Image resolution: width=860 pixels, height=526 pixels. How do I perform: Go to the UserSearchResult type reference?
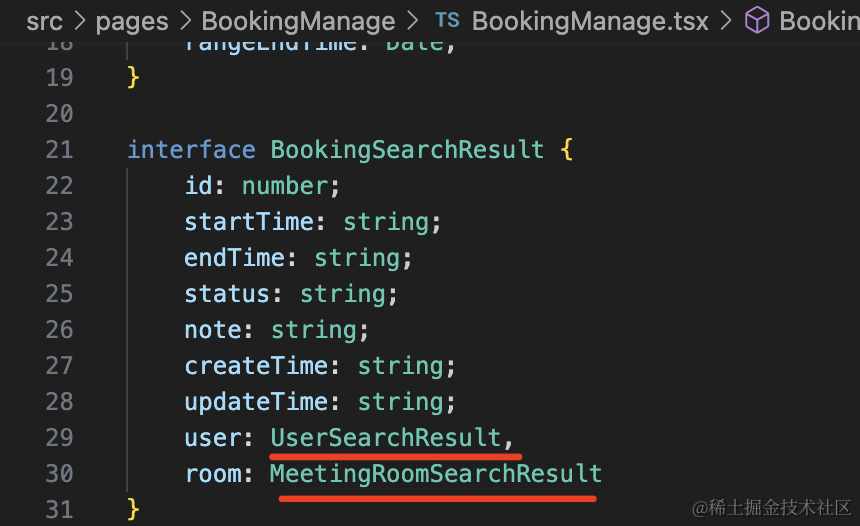386,438
